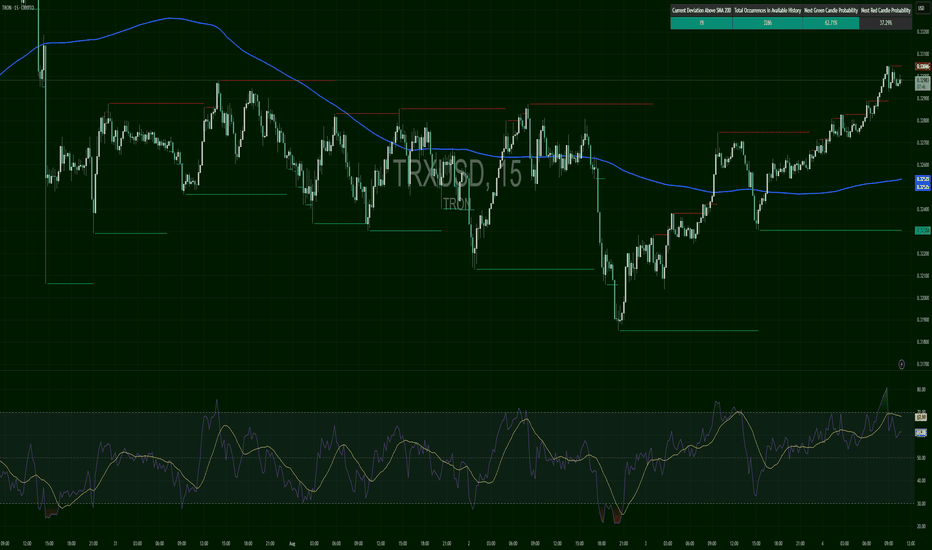
Task: Click the round lightning icon above the RSI pane
Action: [901, 364]
